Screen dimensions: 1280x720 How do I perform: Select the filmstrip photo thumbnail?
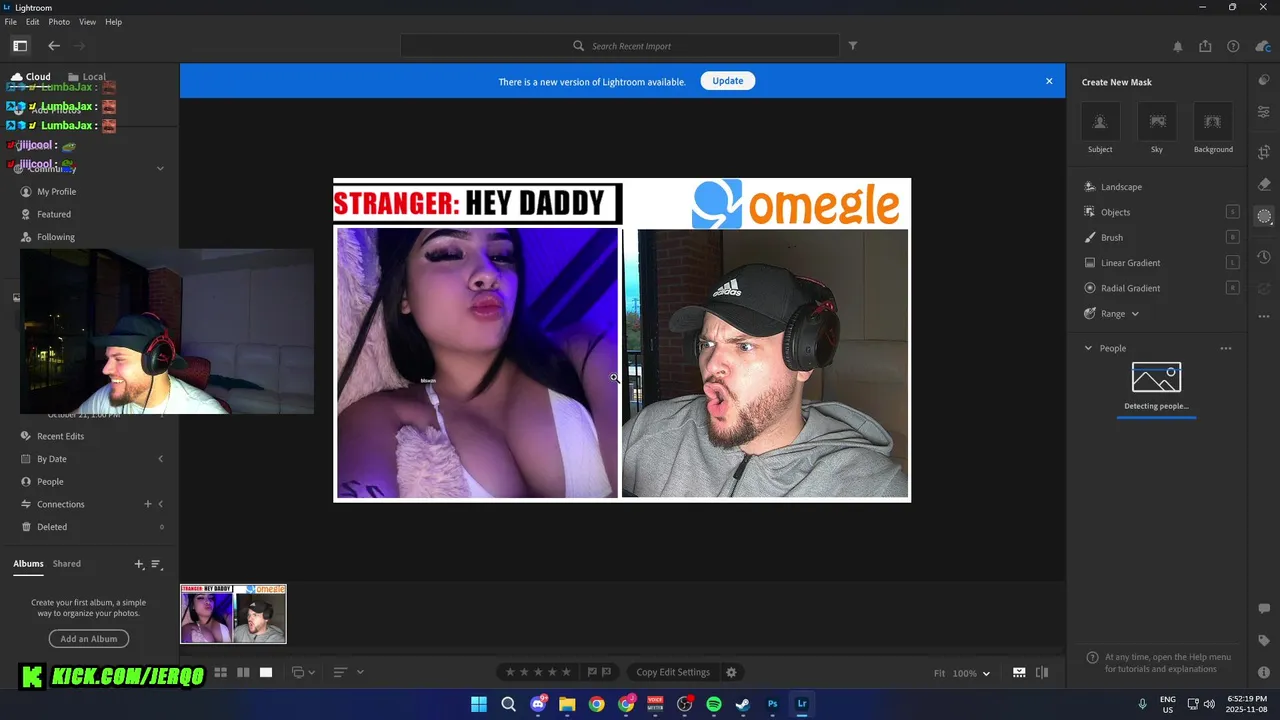(x=233, y=614)
